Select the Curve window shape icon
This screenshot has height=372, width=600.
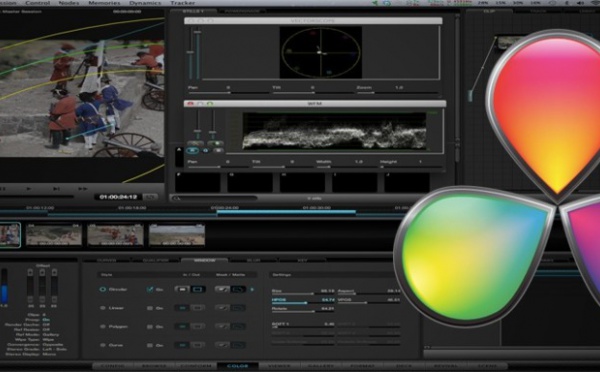click(103, 345)
